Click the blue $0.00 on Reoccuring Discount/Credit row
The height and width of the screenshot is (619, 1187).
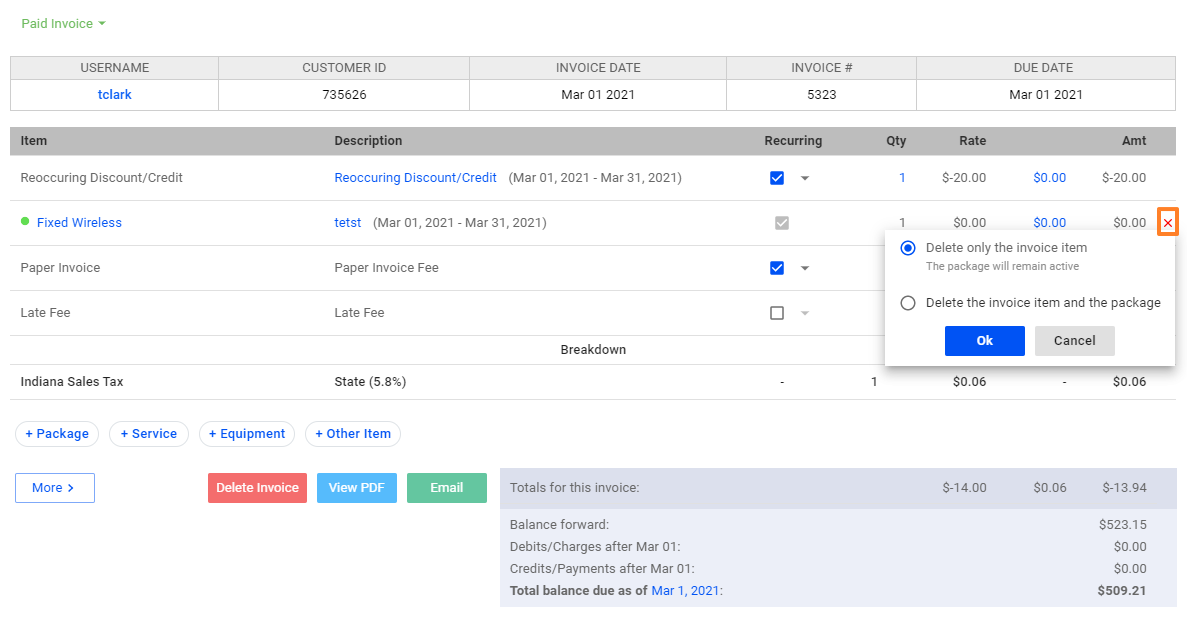tap(1049, 178)
